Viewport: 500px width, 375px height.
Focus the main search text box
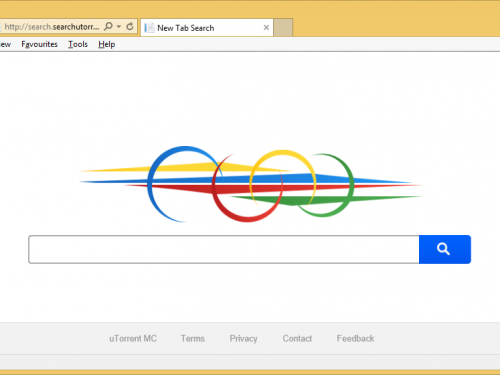coord(224,249)
